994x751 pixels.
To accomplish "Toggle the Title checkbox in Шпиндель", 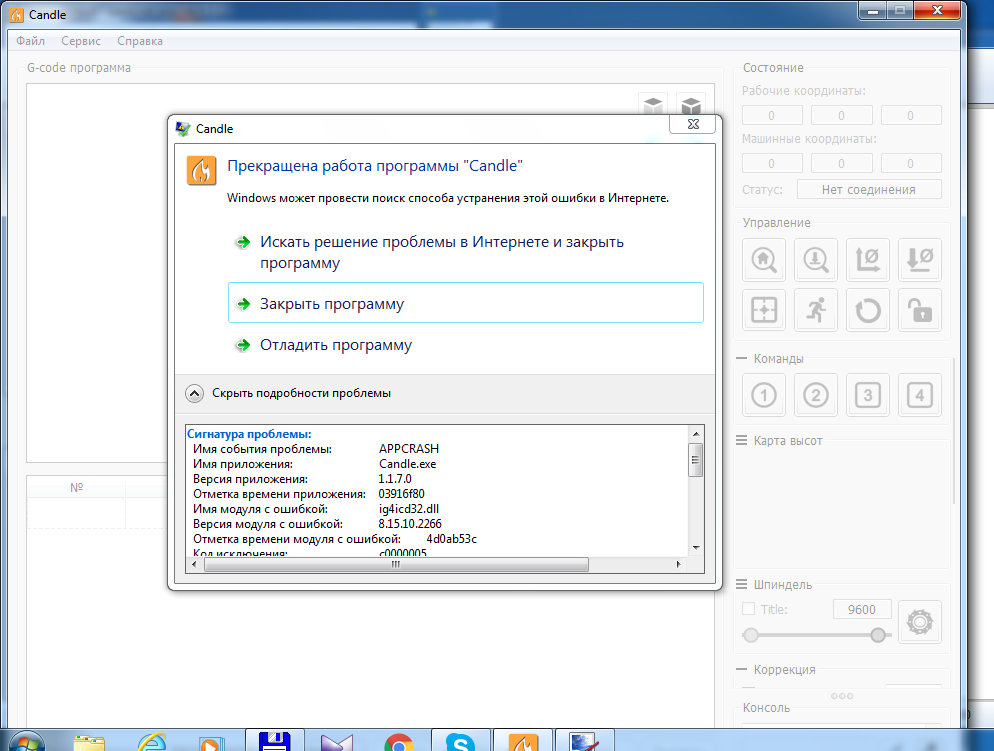I will tap(749, 609).
